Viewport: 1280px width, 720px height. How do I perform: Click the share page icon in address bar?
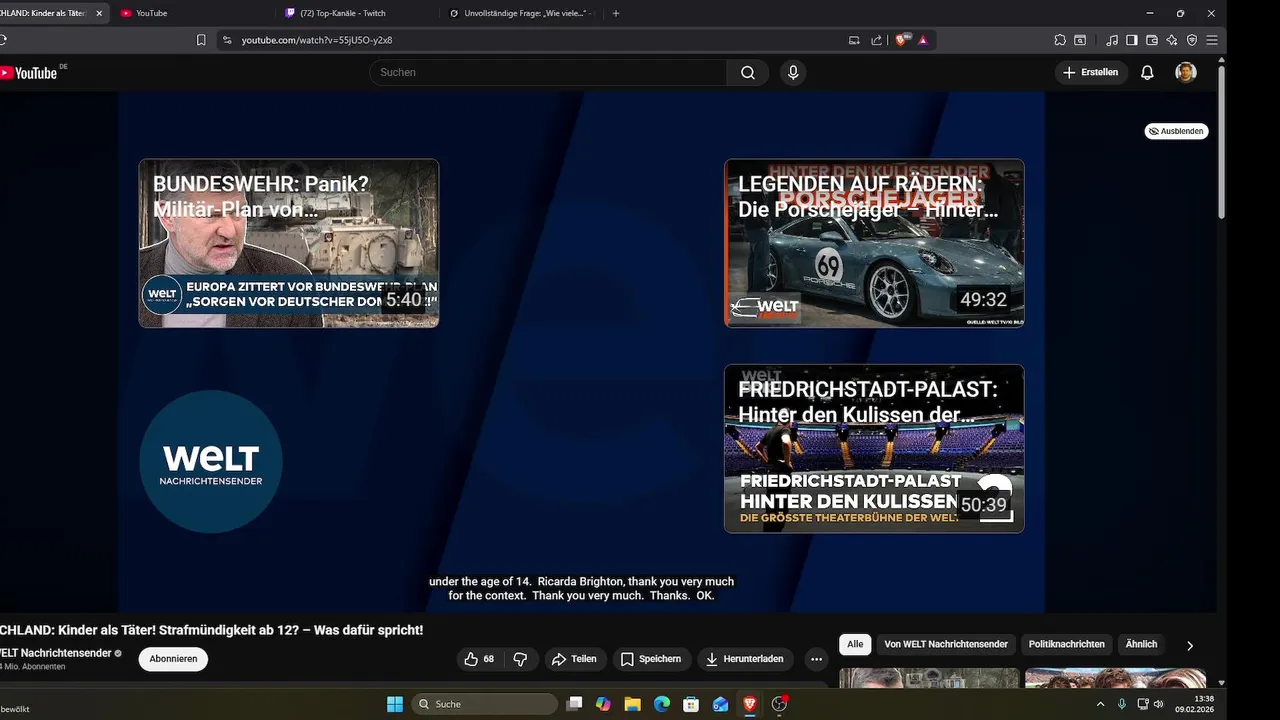click(877, 40)
